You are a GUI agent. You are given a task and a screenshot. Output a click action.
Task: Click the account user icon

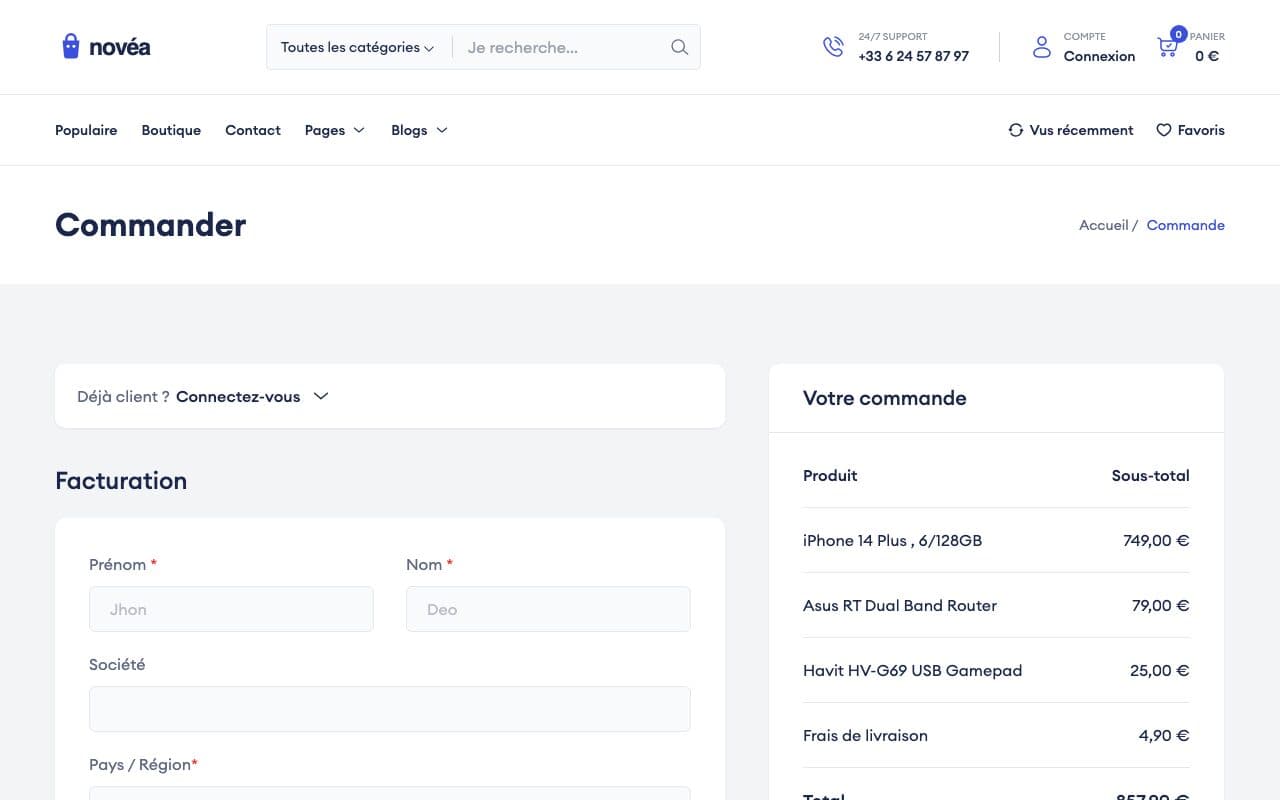pyautogui.click(x=1042, y=47)
